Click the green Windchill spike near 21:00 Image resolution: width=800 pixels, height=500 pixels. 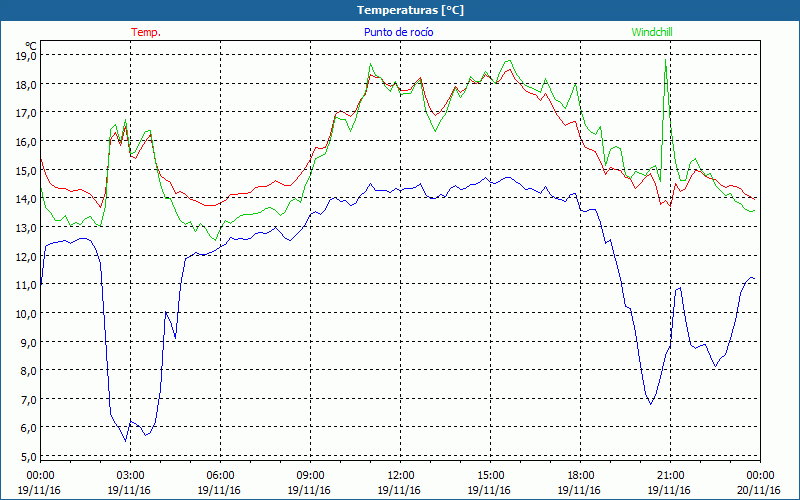tap(666, 60)
